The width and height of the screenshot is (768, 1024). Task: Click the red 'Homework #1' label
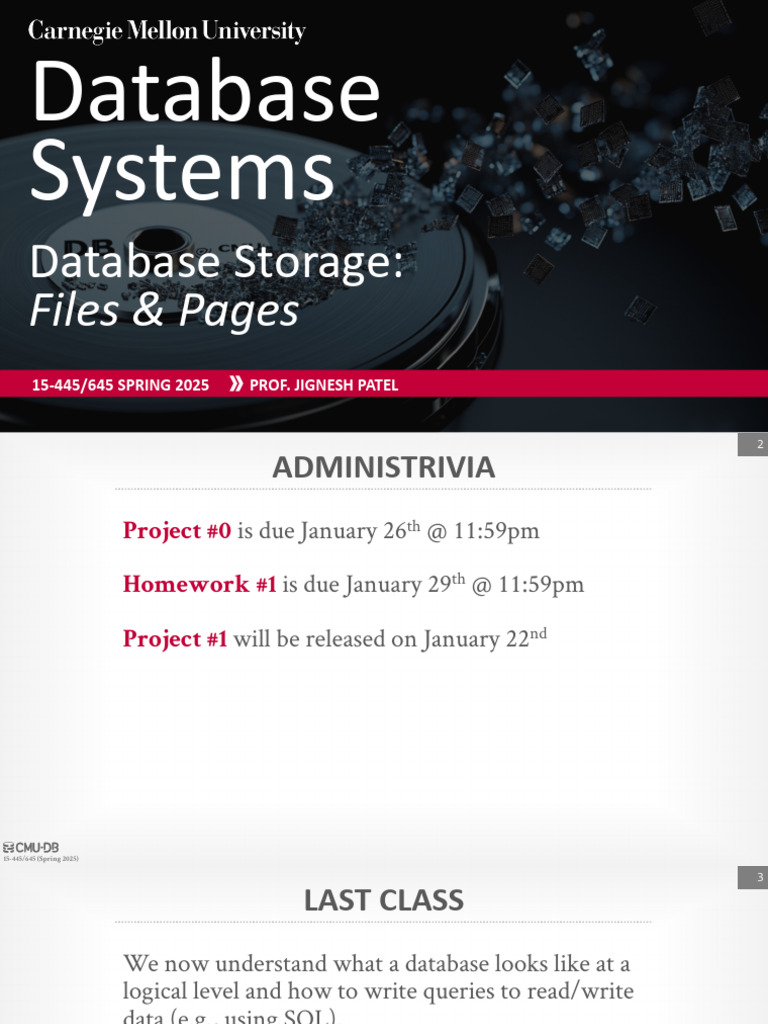[200, 584]
